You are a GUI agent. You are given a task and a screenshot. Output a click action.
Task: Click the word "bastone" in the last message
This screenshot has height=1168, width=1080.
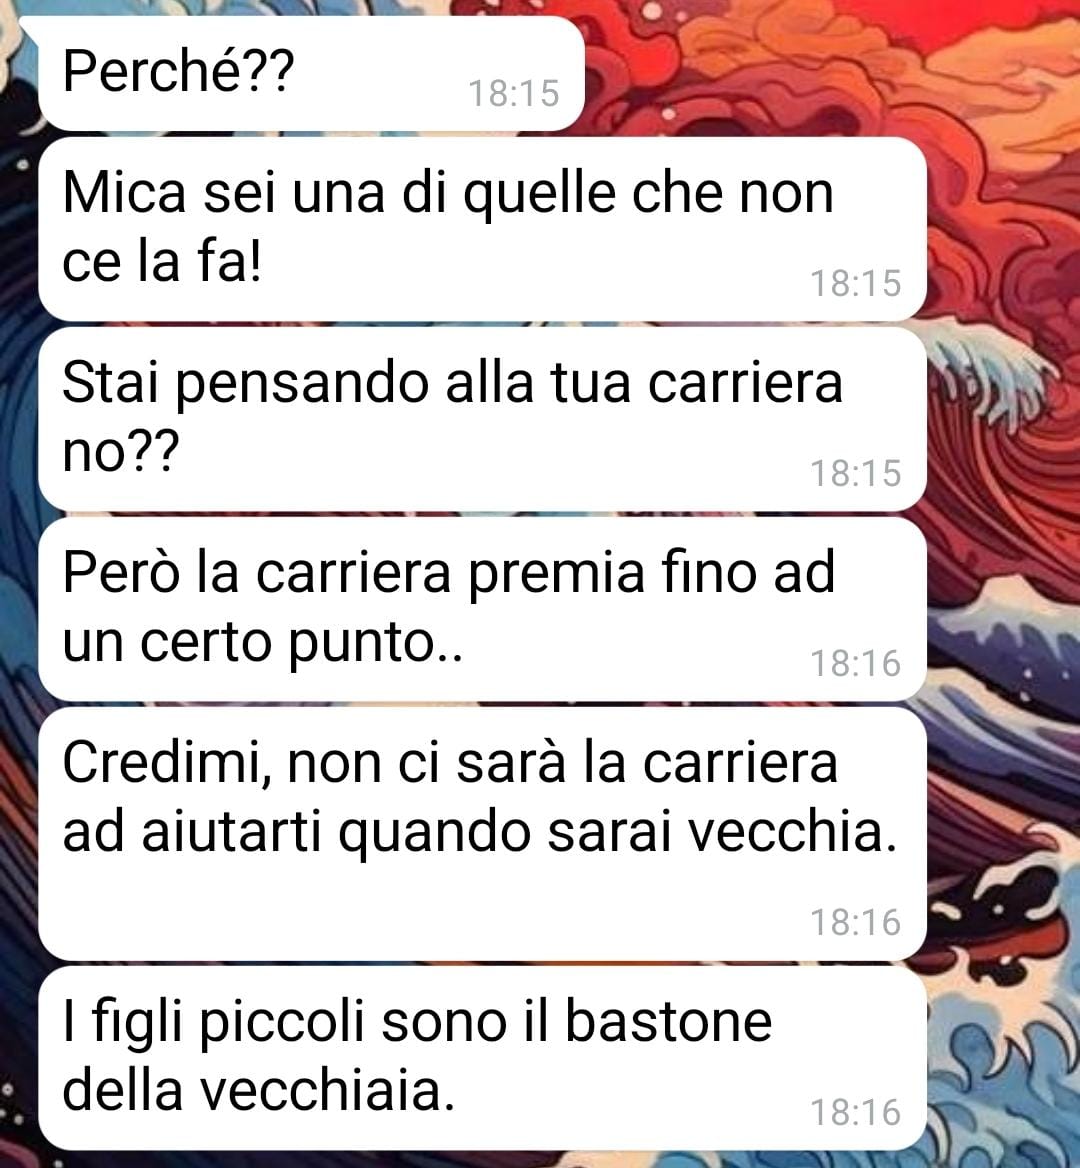668,1021
